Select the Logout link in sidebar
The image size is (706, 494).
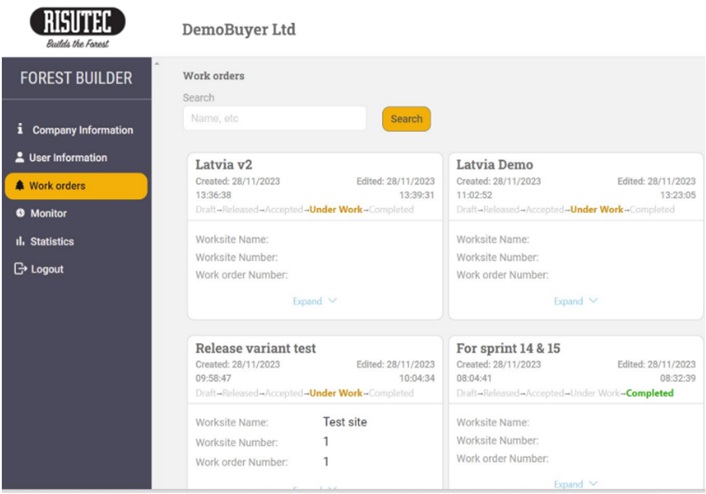click(x=47, y=270)
